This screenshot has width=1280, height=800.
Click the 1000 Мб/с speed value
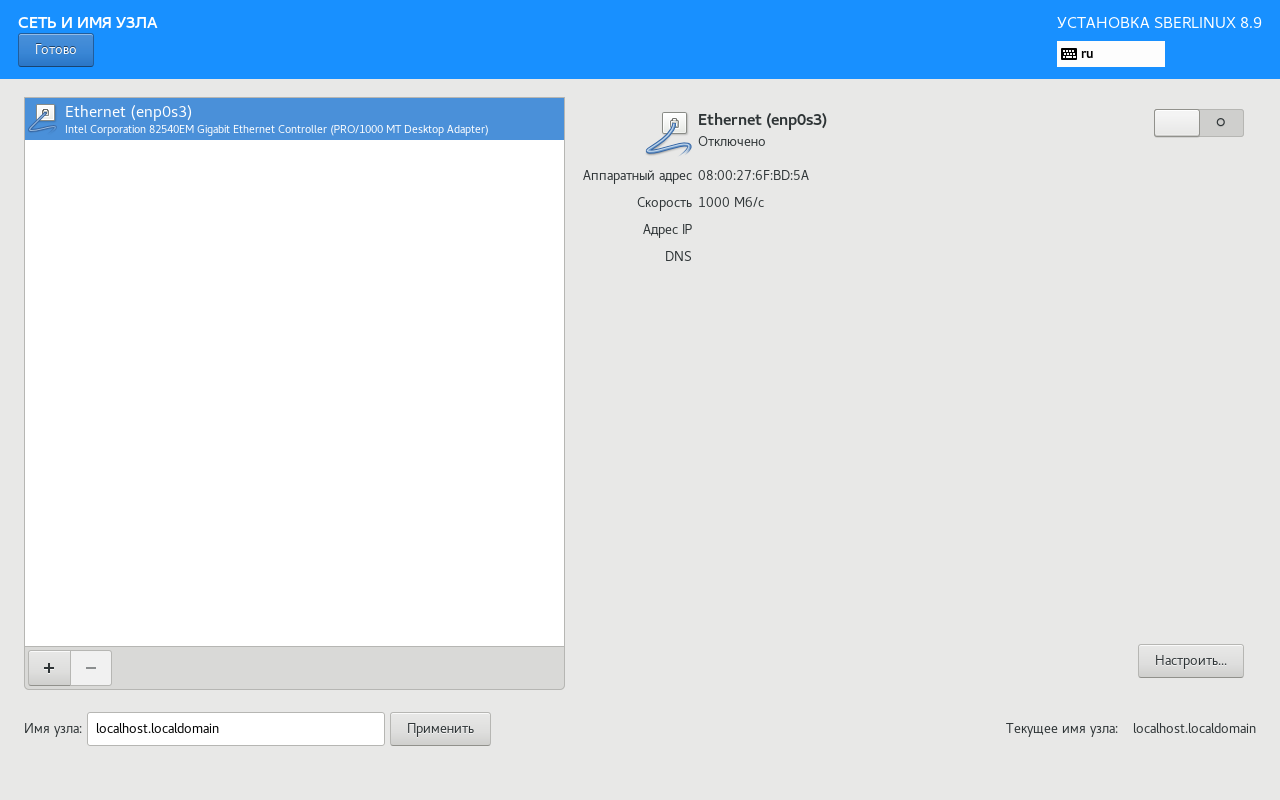tap(731, 203)
